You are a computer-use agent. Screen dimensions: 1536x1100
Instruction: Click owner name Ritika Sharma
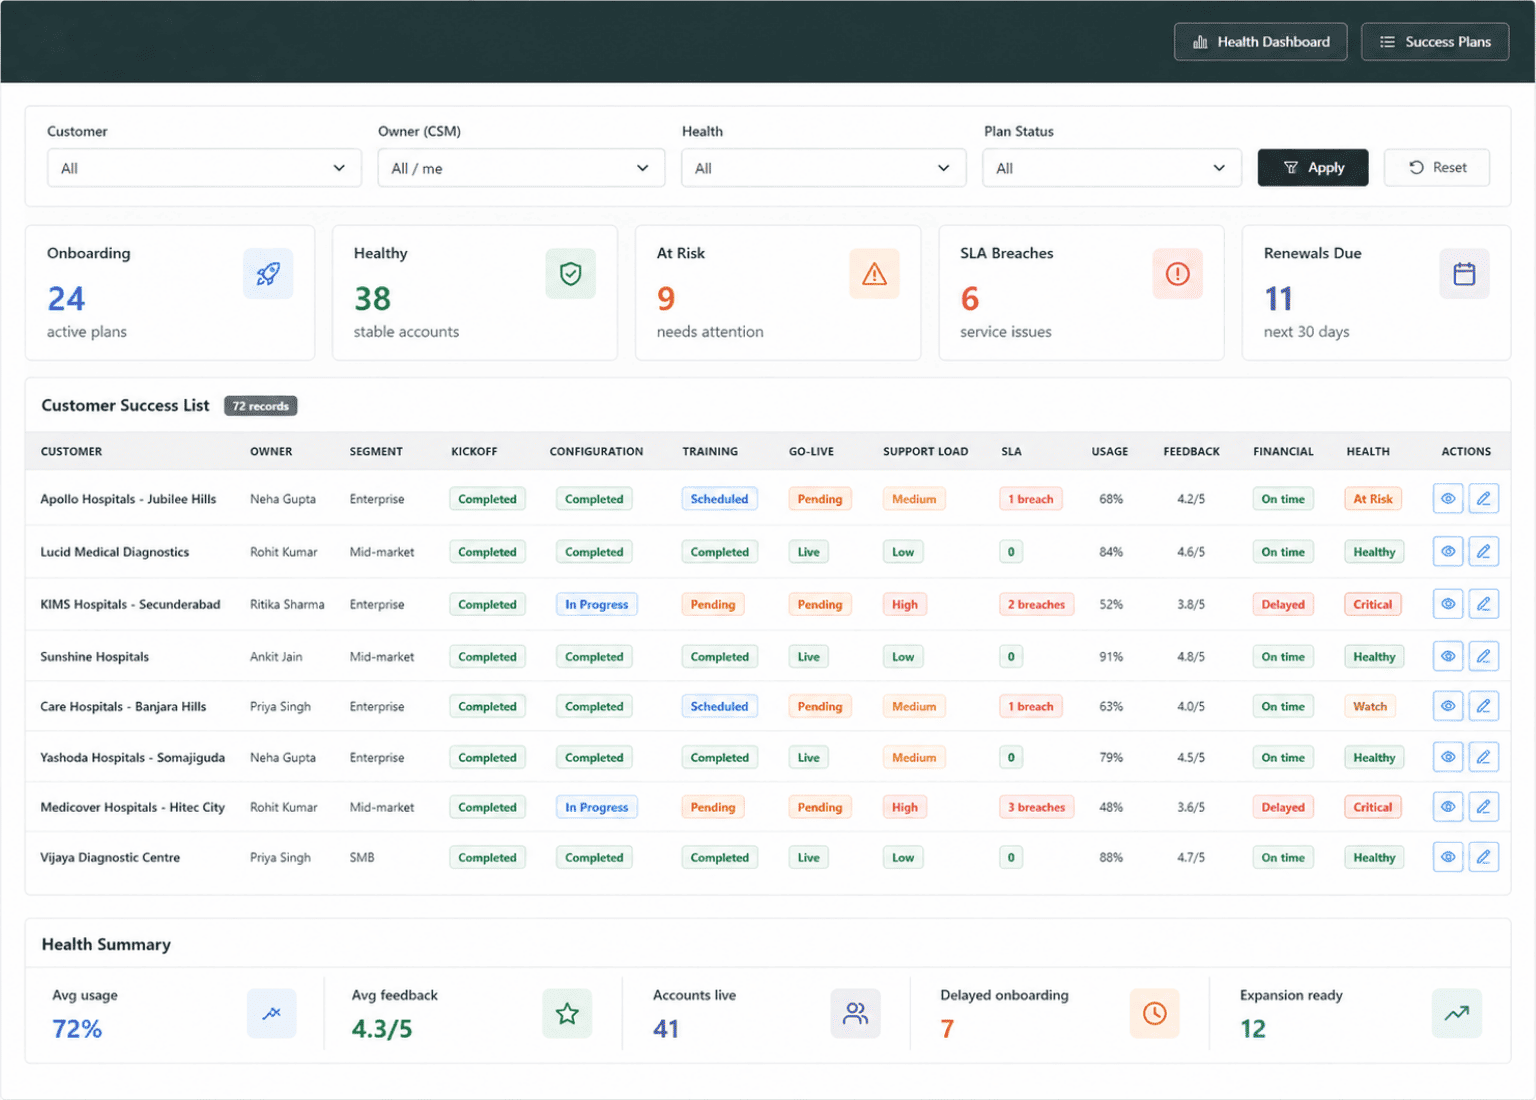pyautogui.click(x=287, y=604)
